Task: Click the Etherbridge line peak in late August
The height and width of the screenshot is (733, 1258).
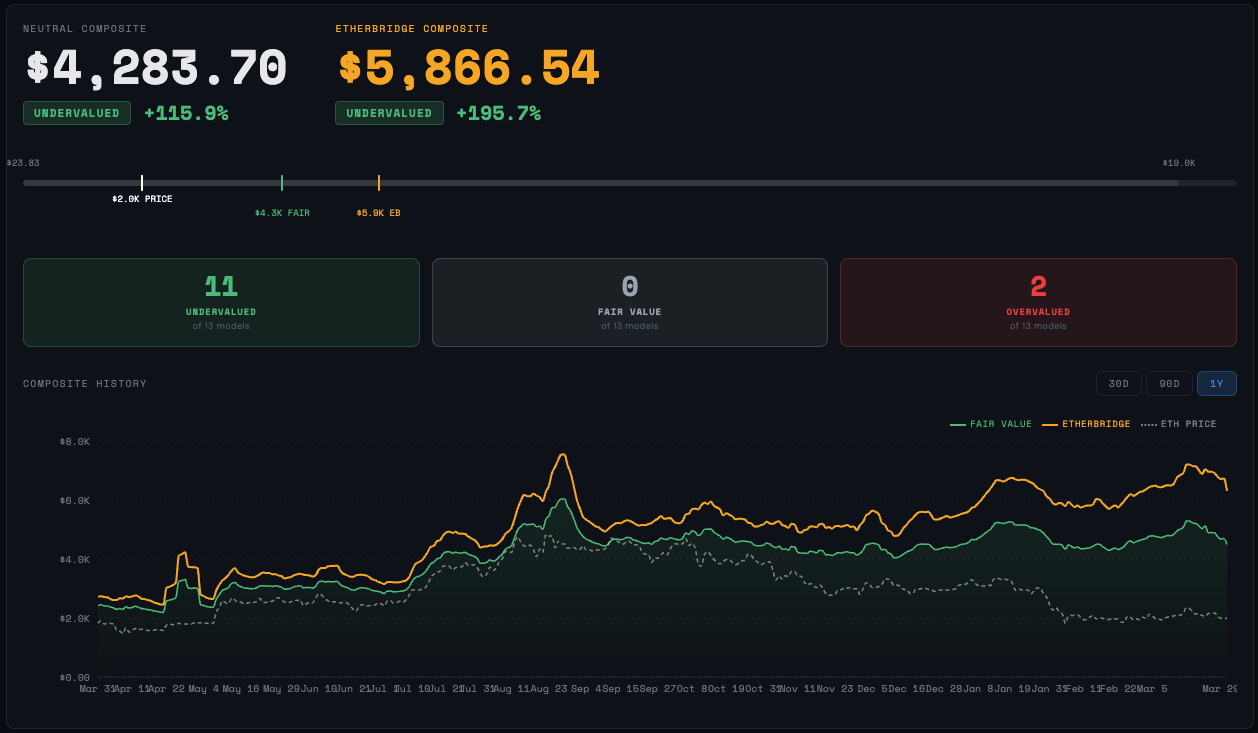Action: click(x=563, y=455)
